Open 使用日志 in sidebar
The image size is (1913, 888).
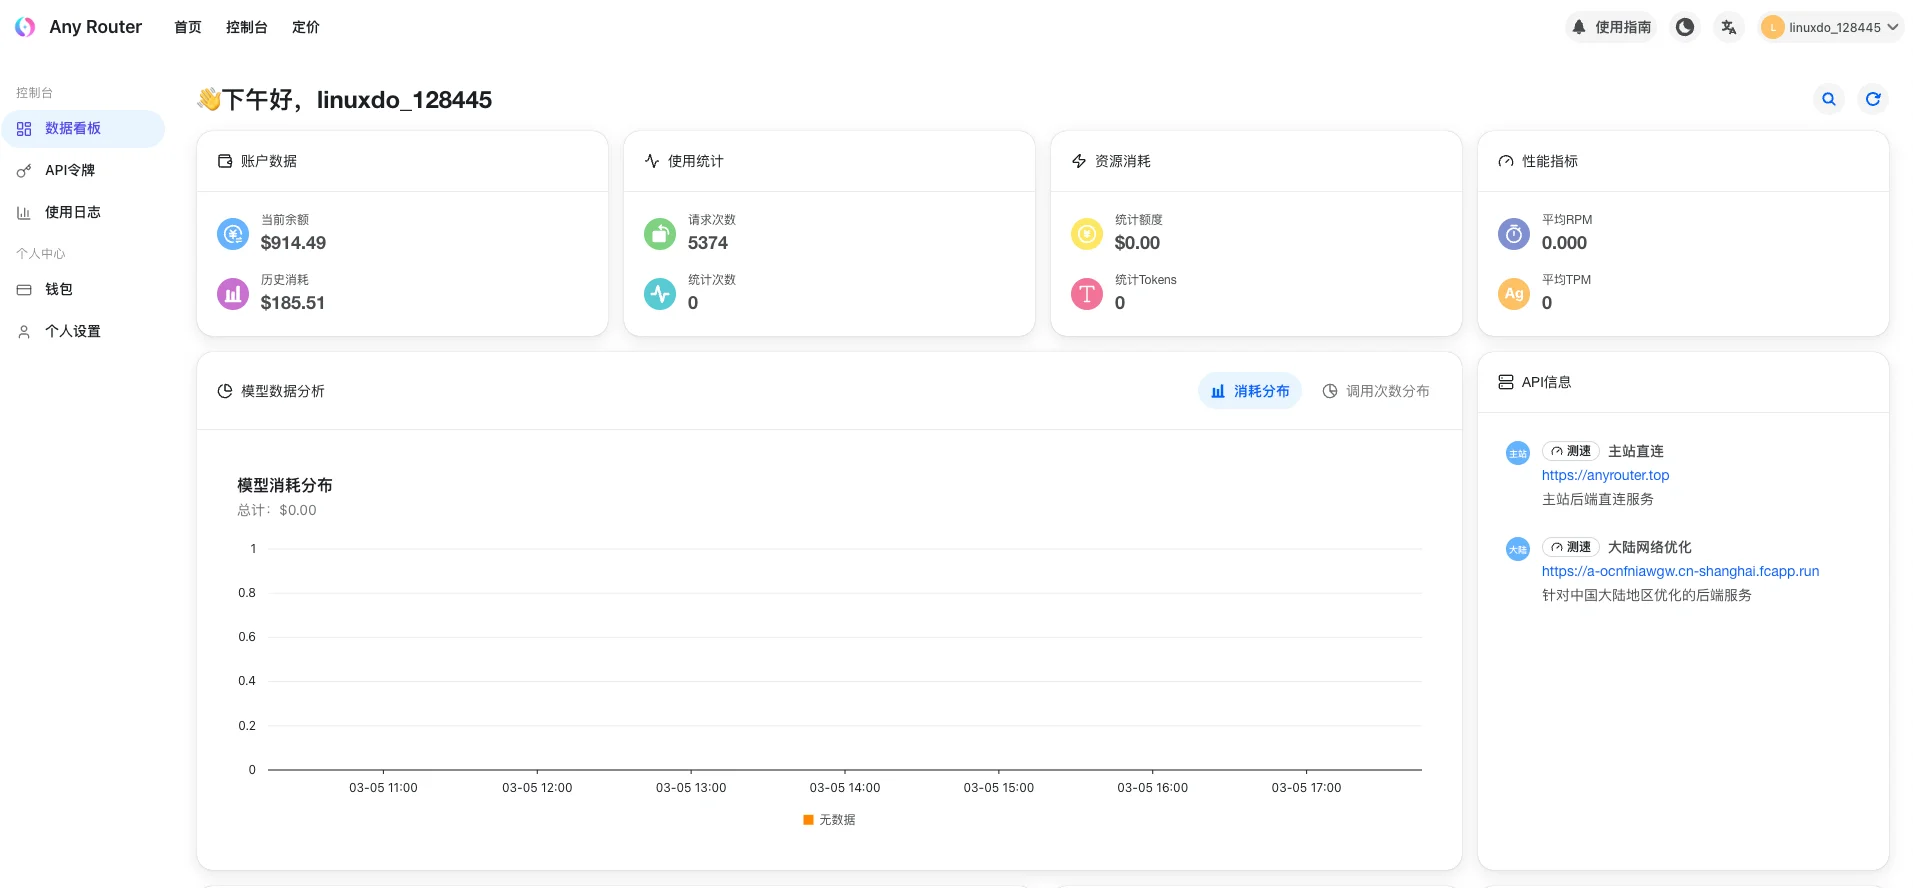coord(72,212)
